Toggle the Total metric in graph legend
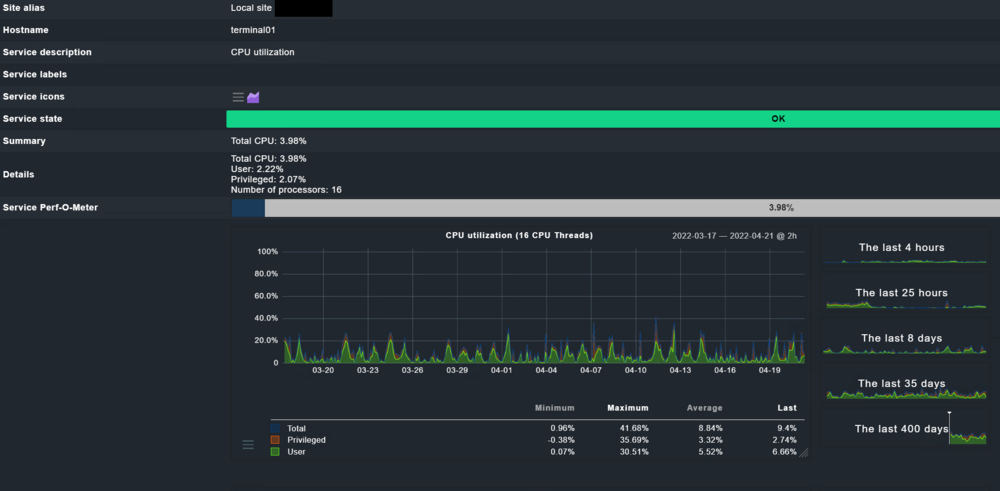This screenshot has height=491, width=1000. coord(296,428)
